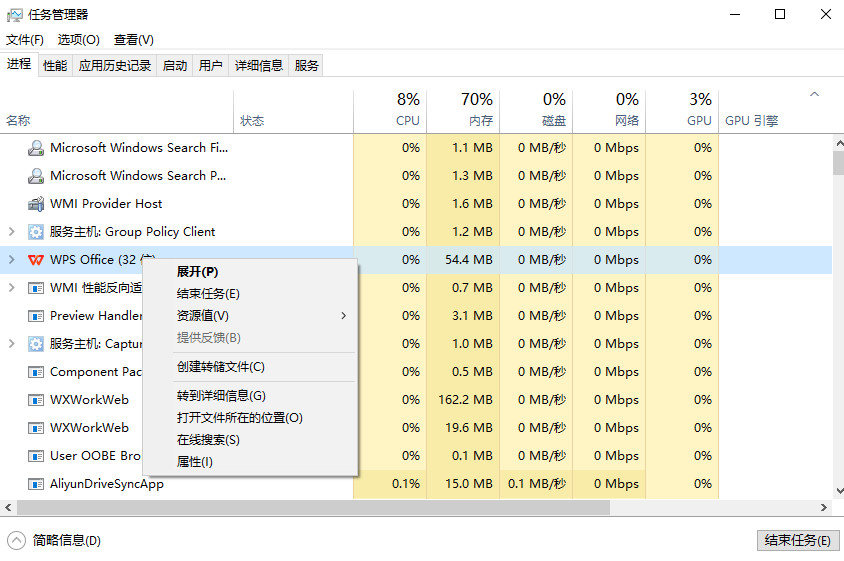This screenshot has width=844, height=561.
Task: Click the User OOBE Bro process icon
Action: [36, 456]
